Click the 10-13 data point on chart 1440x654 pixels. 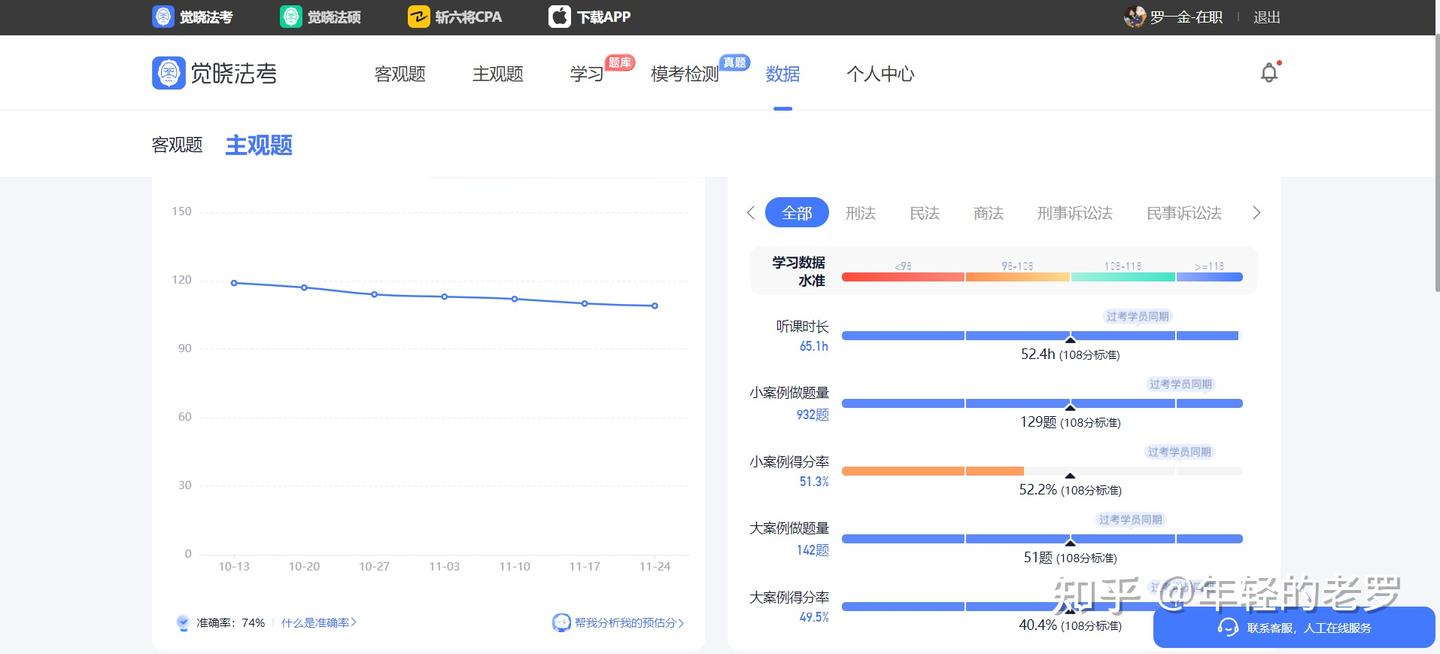[x=234, y=283]
